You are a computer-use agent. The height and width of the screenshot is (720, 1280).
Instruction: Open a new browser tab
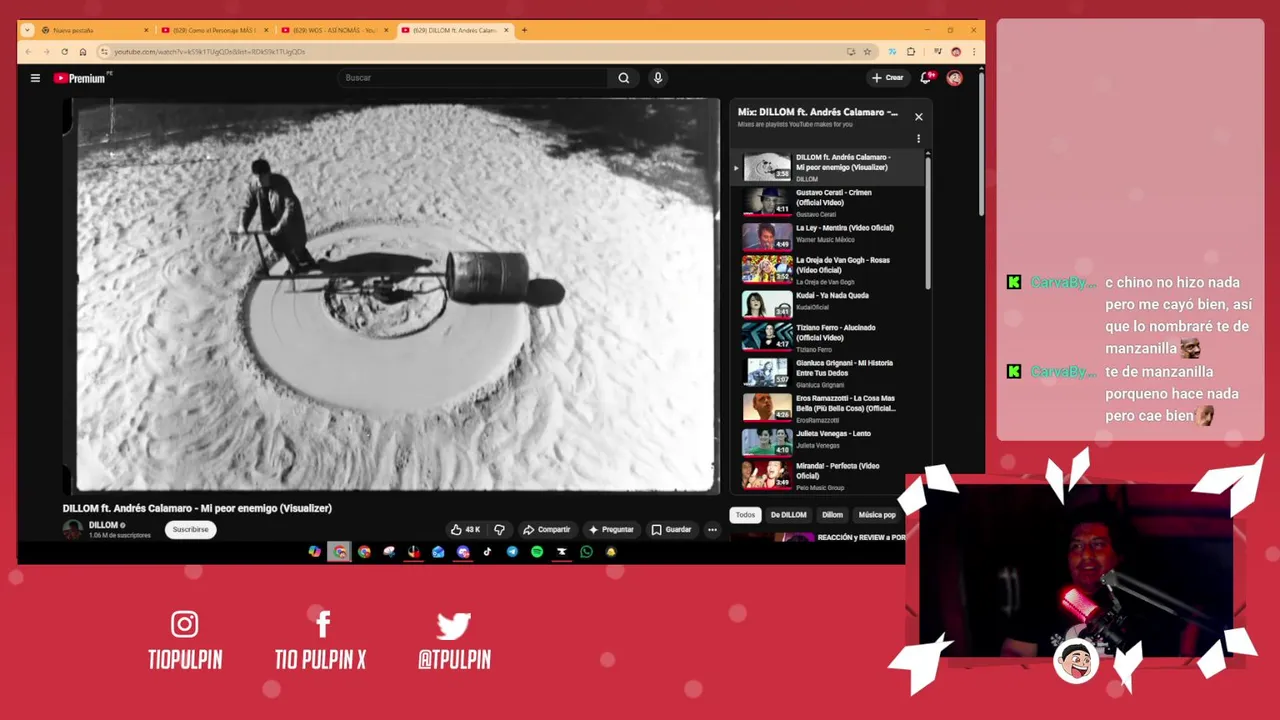pyautogui.click(x=524, y=30)
